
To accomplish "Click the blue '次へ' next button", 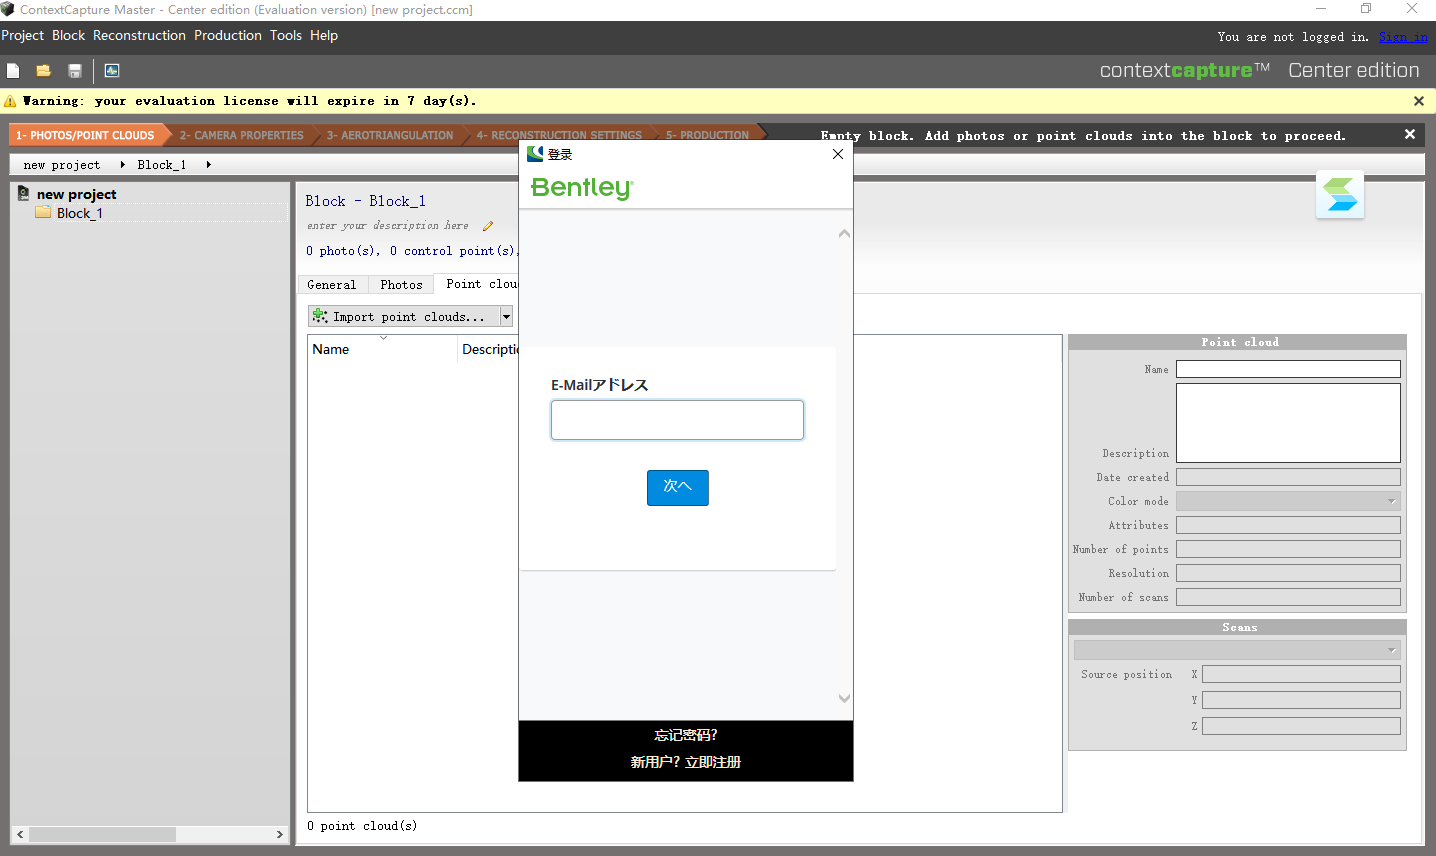I will coord(678,488).
